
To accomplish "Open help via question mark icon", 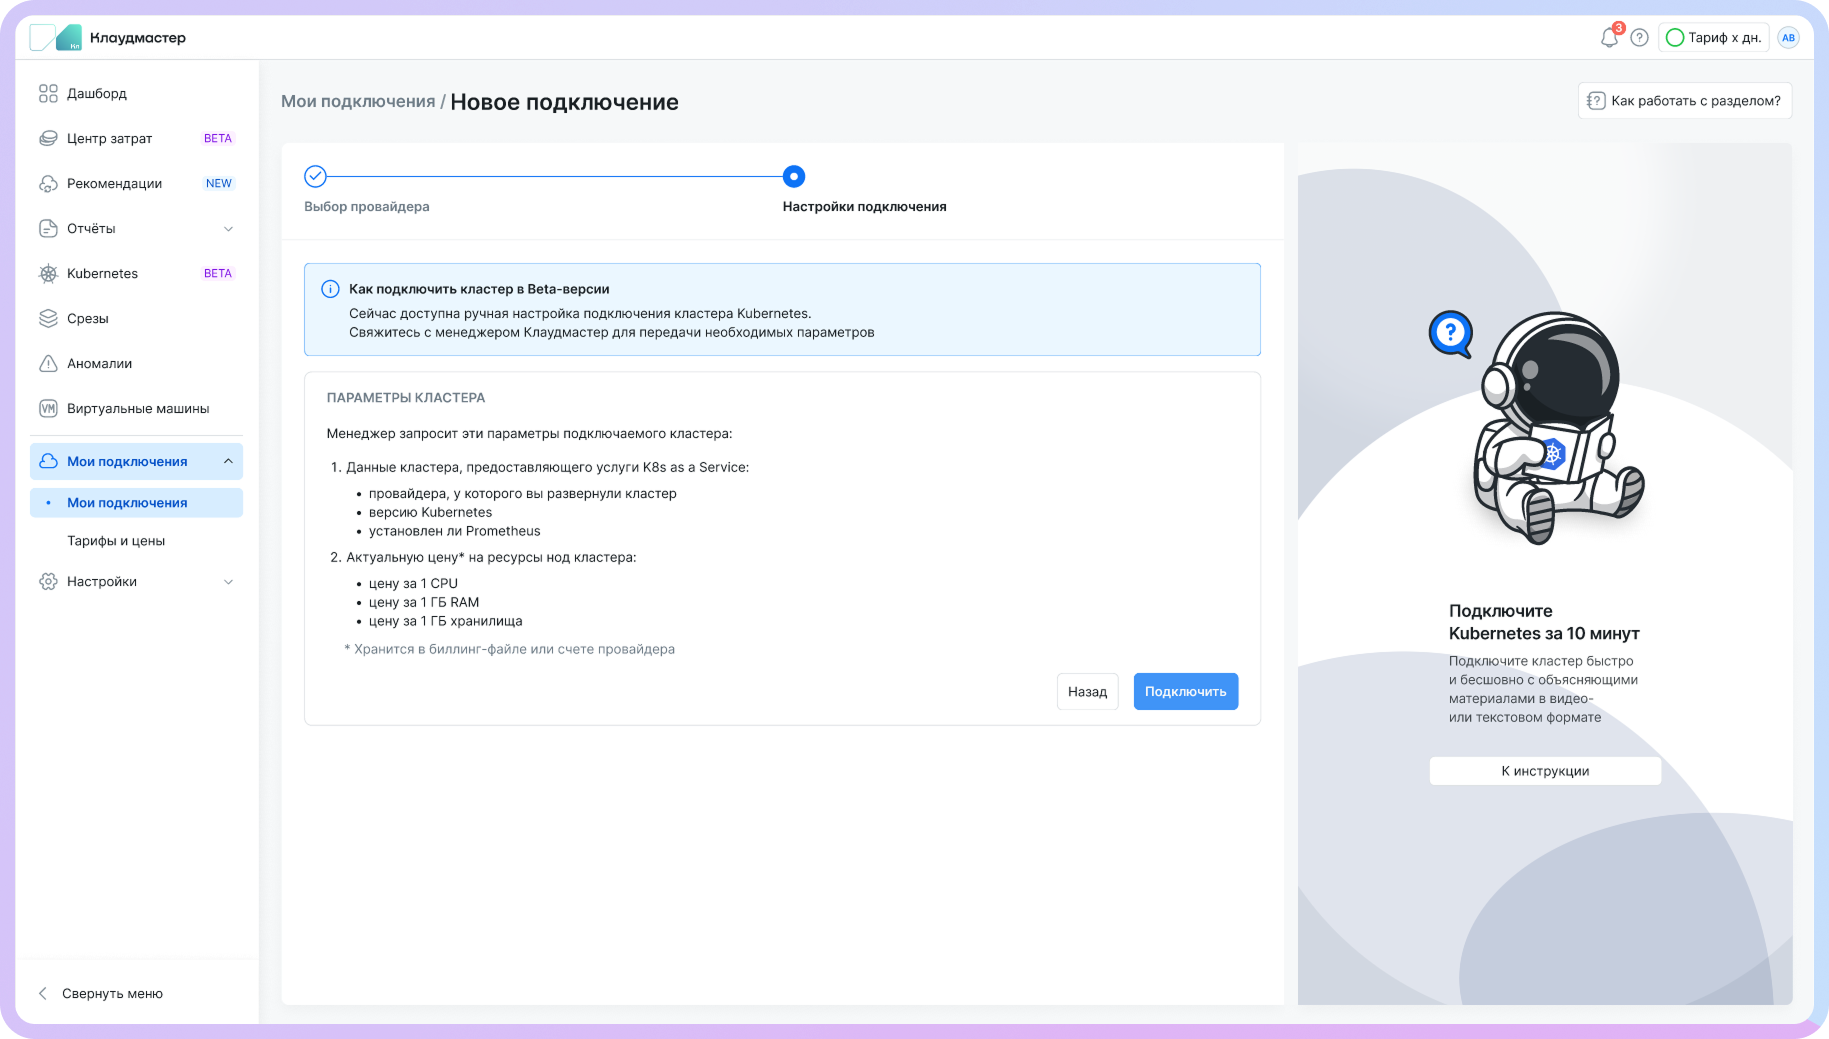I will 1639,38.
